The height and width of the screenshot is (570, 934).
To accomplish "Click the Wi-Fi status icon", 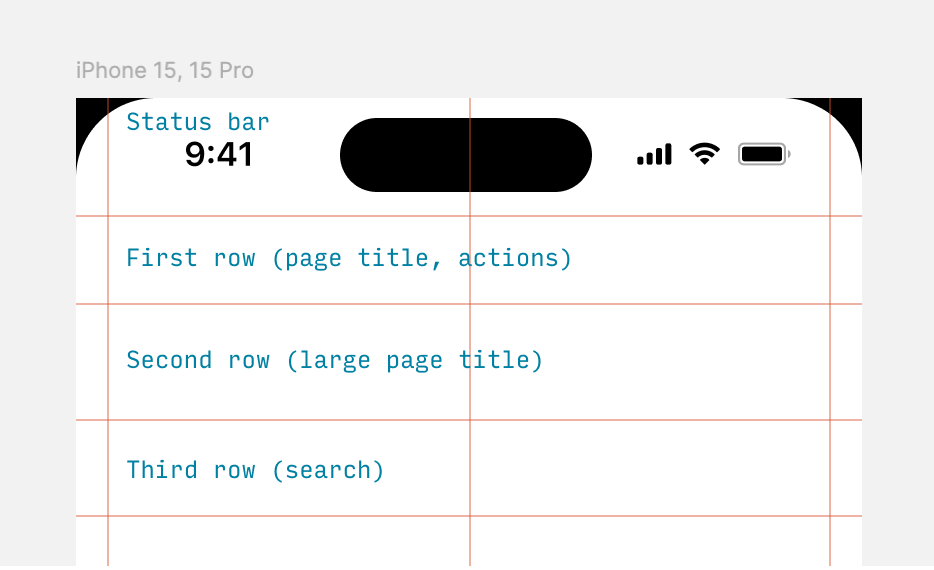I will [x=705, y=154].
